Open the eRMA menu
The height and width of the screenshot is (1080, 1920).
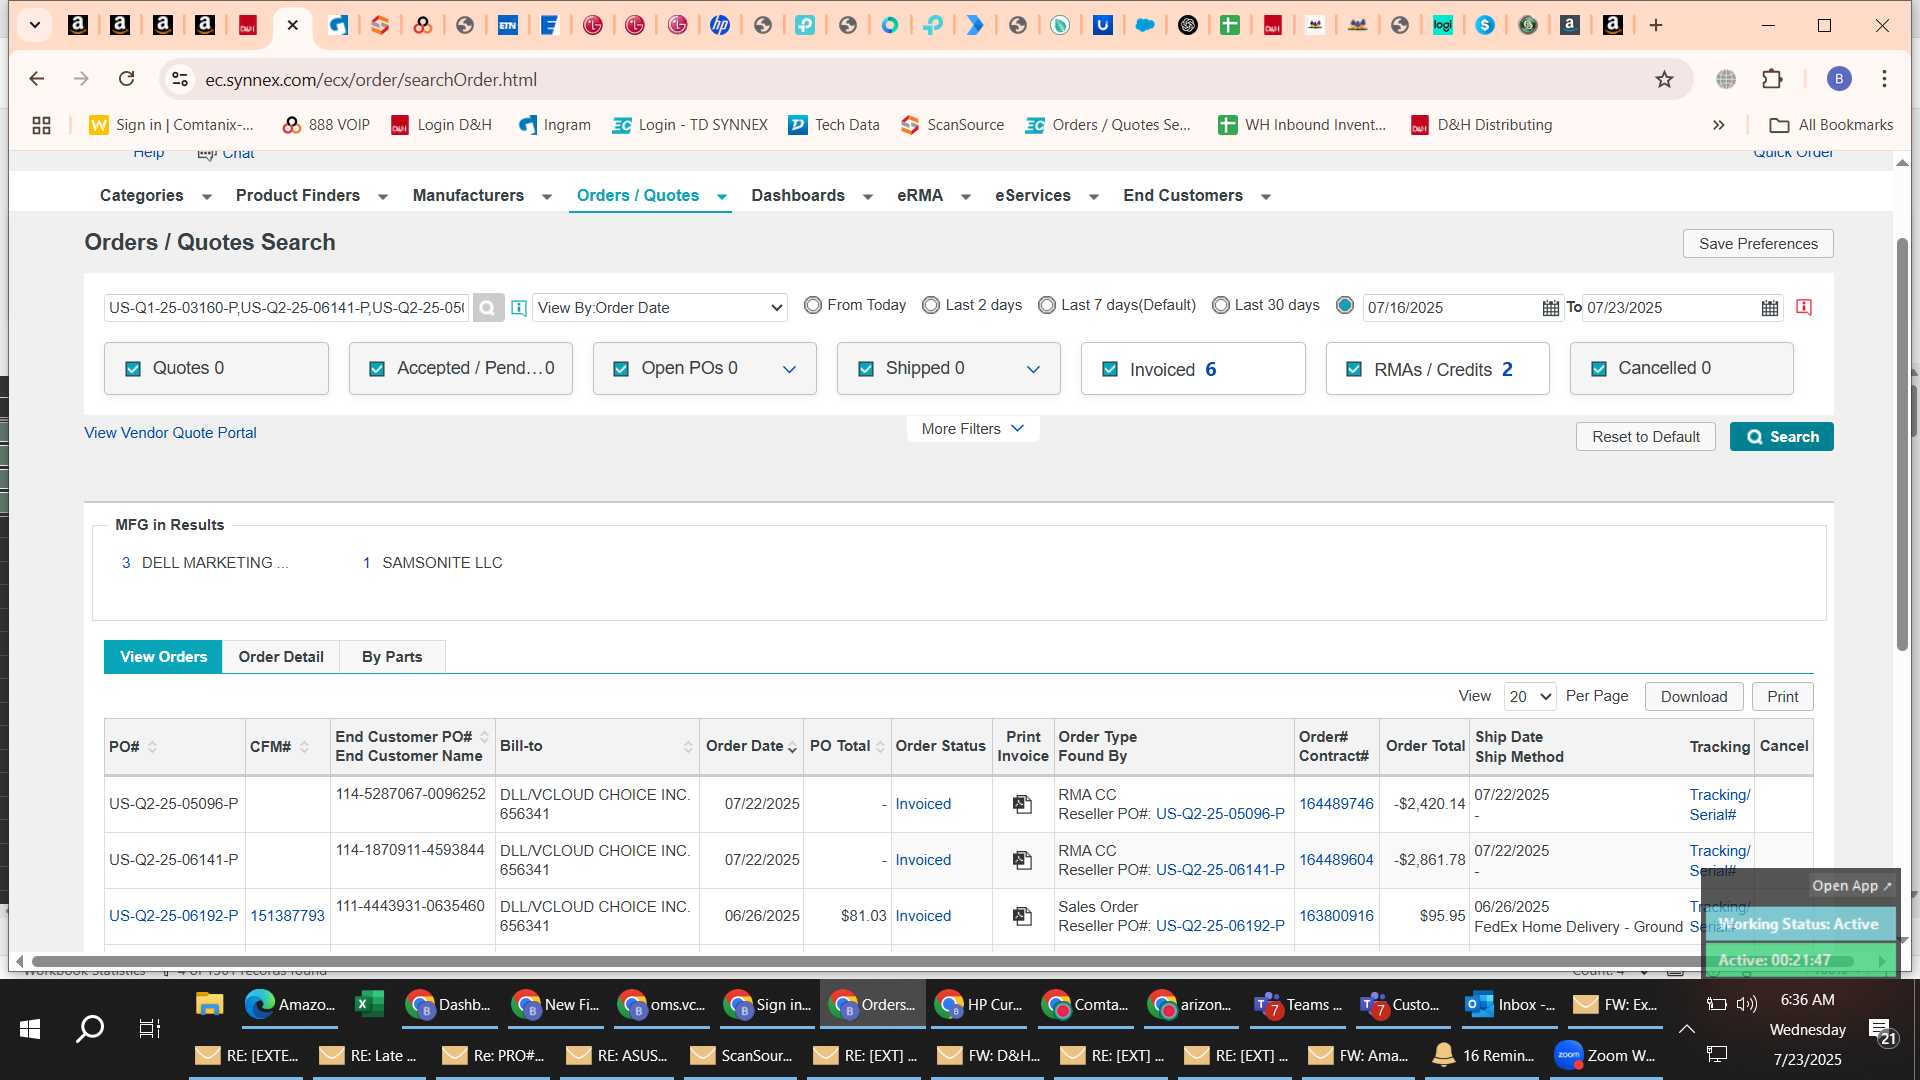click(x=920, y=196)
